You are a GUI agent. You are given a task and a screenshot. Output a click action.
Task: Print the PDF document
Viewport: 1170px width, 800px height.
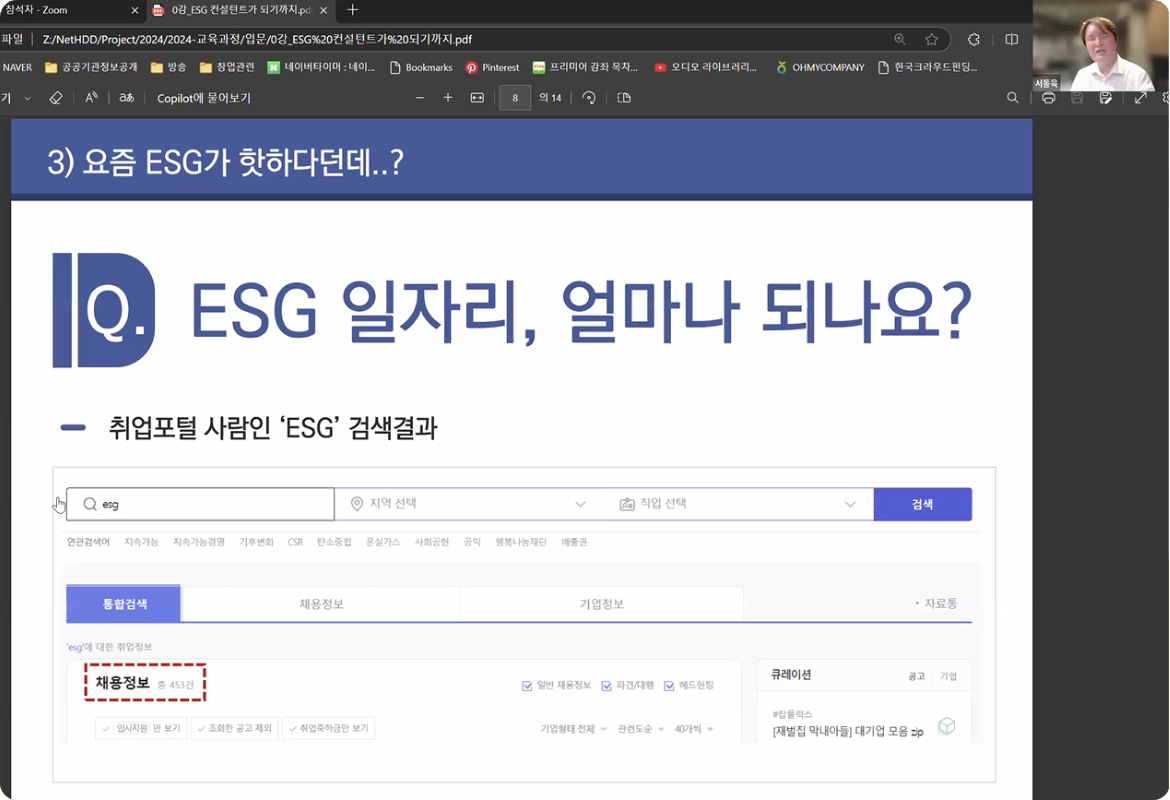[x=1048, y=98]
